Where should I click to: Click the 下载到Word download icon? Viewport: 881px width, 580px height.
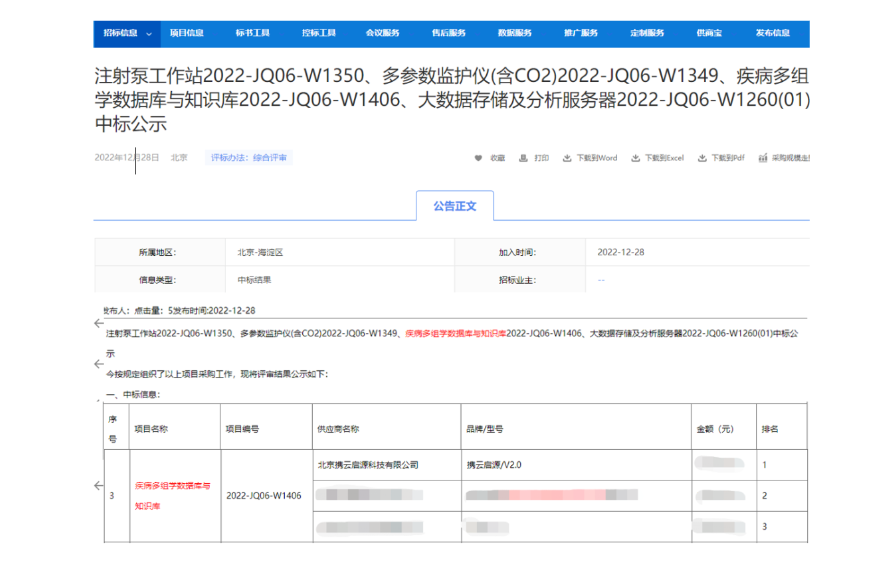[567, 158]
